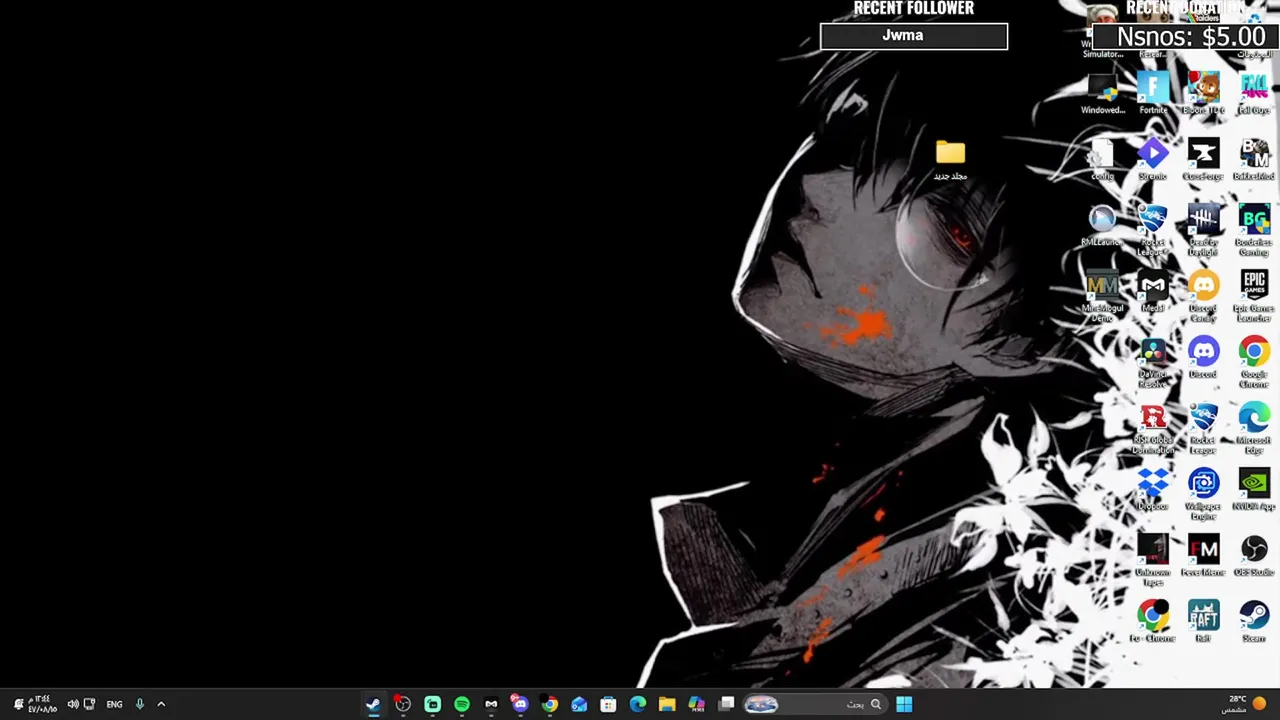Open the Bloons TD 6 desktop shortcut
The height and width of the screenshot is (720, 1280).
(x=1203, y=93)
